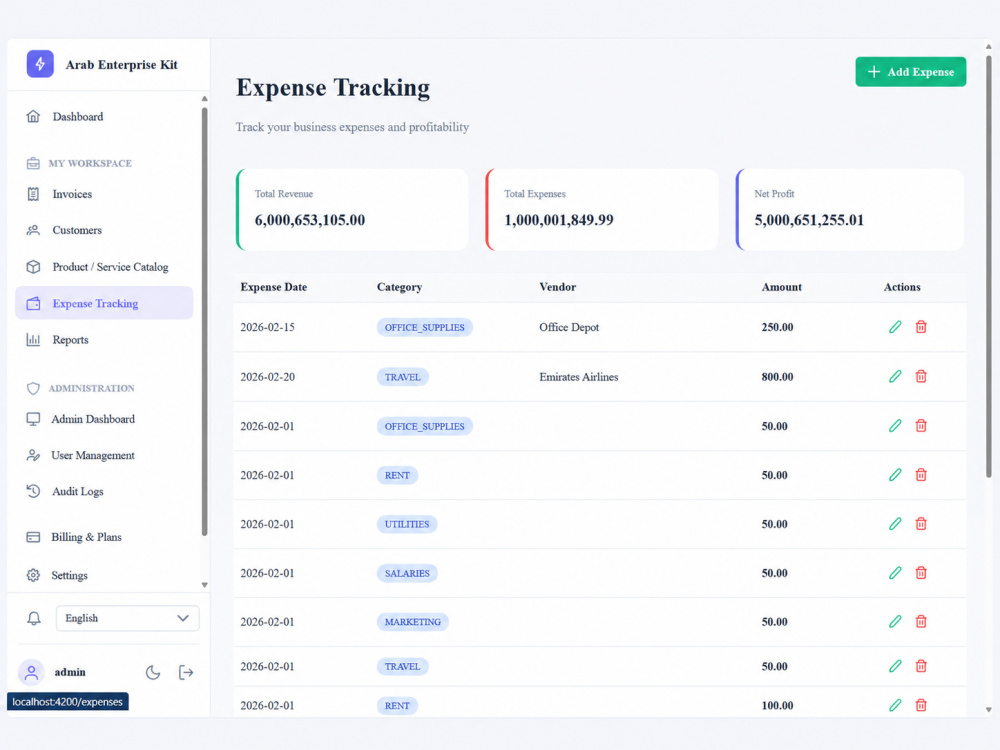Click the Arab Enterprise Kit lightning logo
This screenshot has height=750, width=1000.
point(40,64)
